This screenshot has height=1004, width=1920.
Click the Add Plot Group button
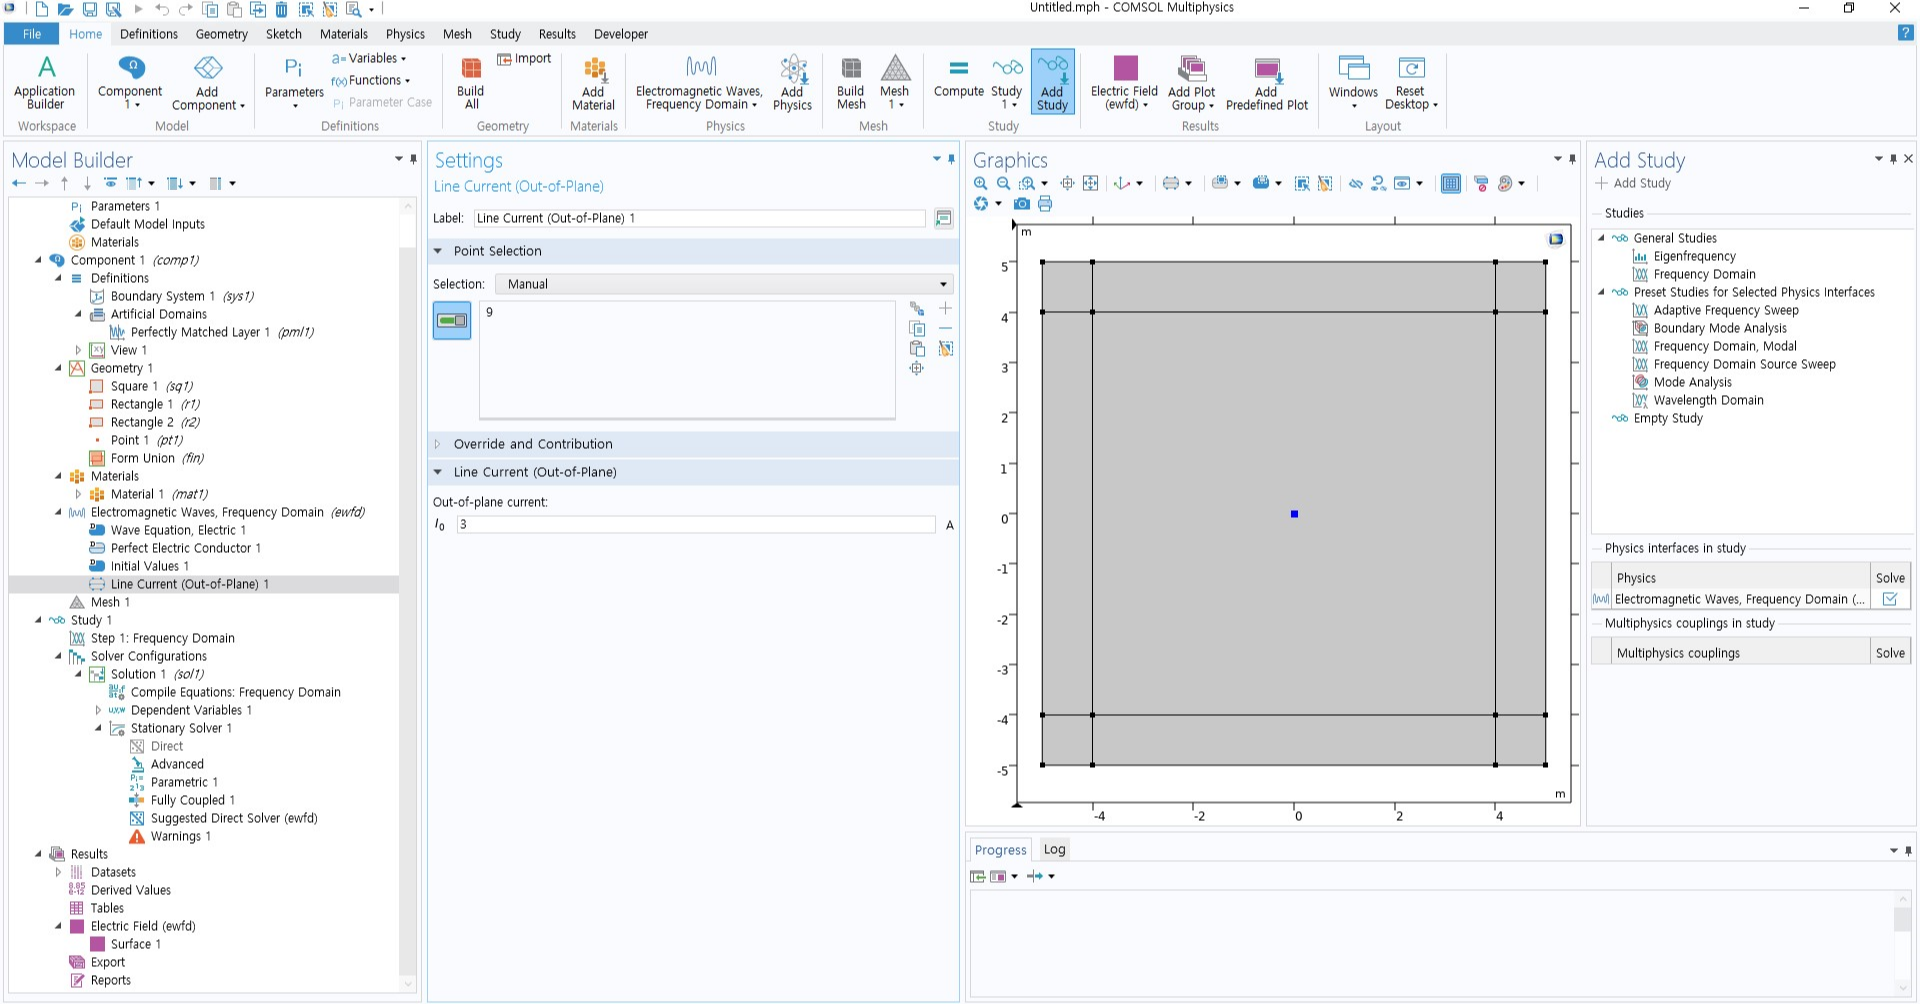[x=1191, y=82]
